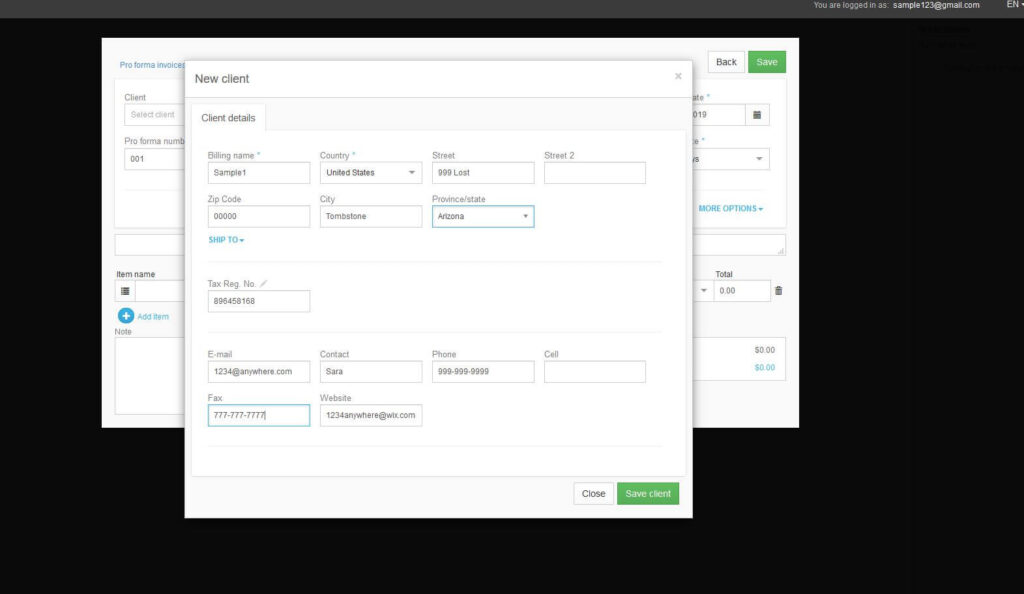Click the Add item link text
Screen dimensions: 1024x594
pyautogui.click(x=153, y=317)
